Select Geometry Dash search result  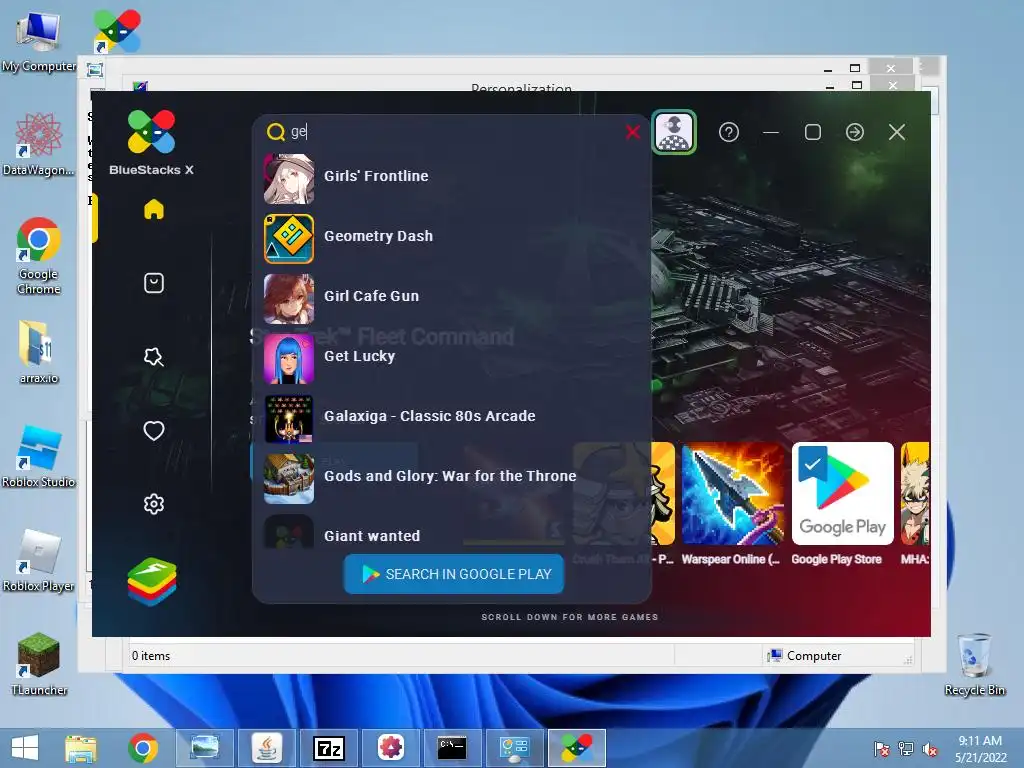tap(452, 238)
